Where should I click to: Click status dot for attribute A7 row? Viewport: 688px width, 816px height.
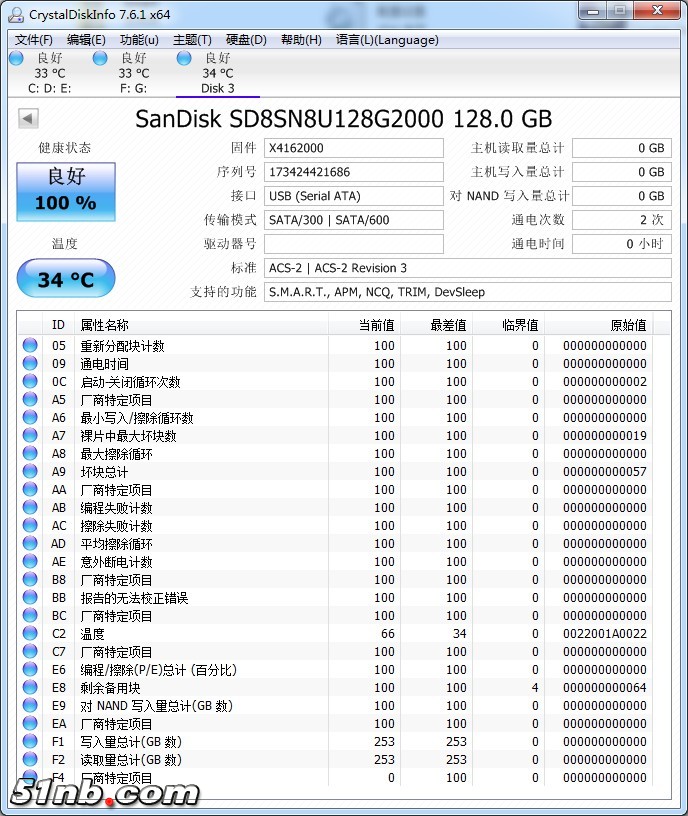30,435
